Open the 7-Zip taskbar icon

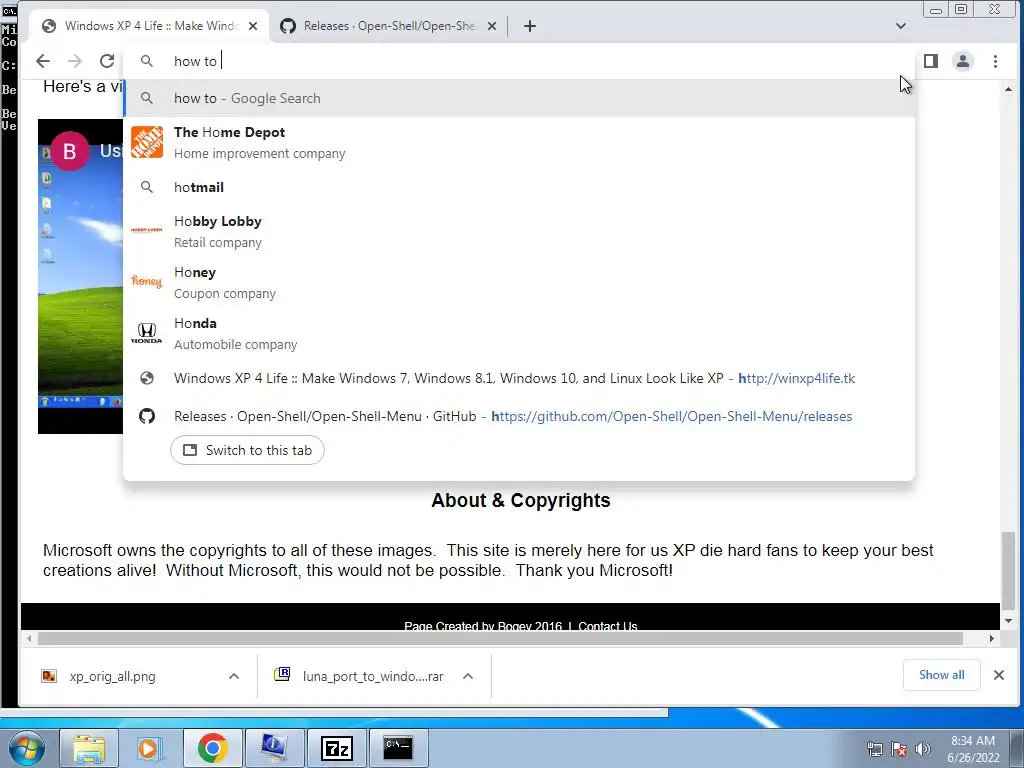point(337,748)
